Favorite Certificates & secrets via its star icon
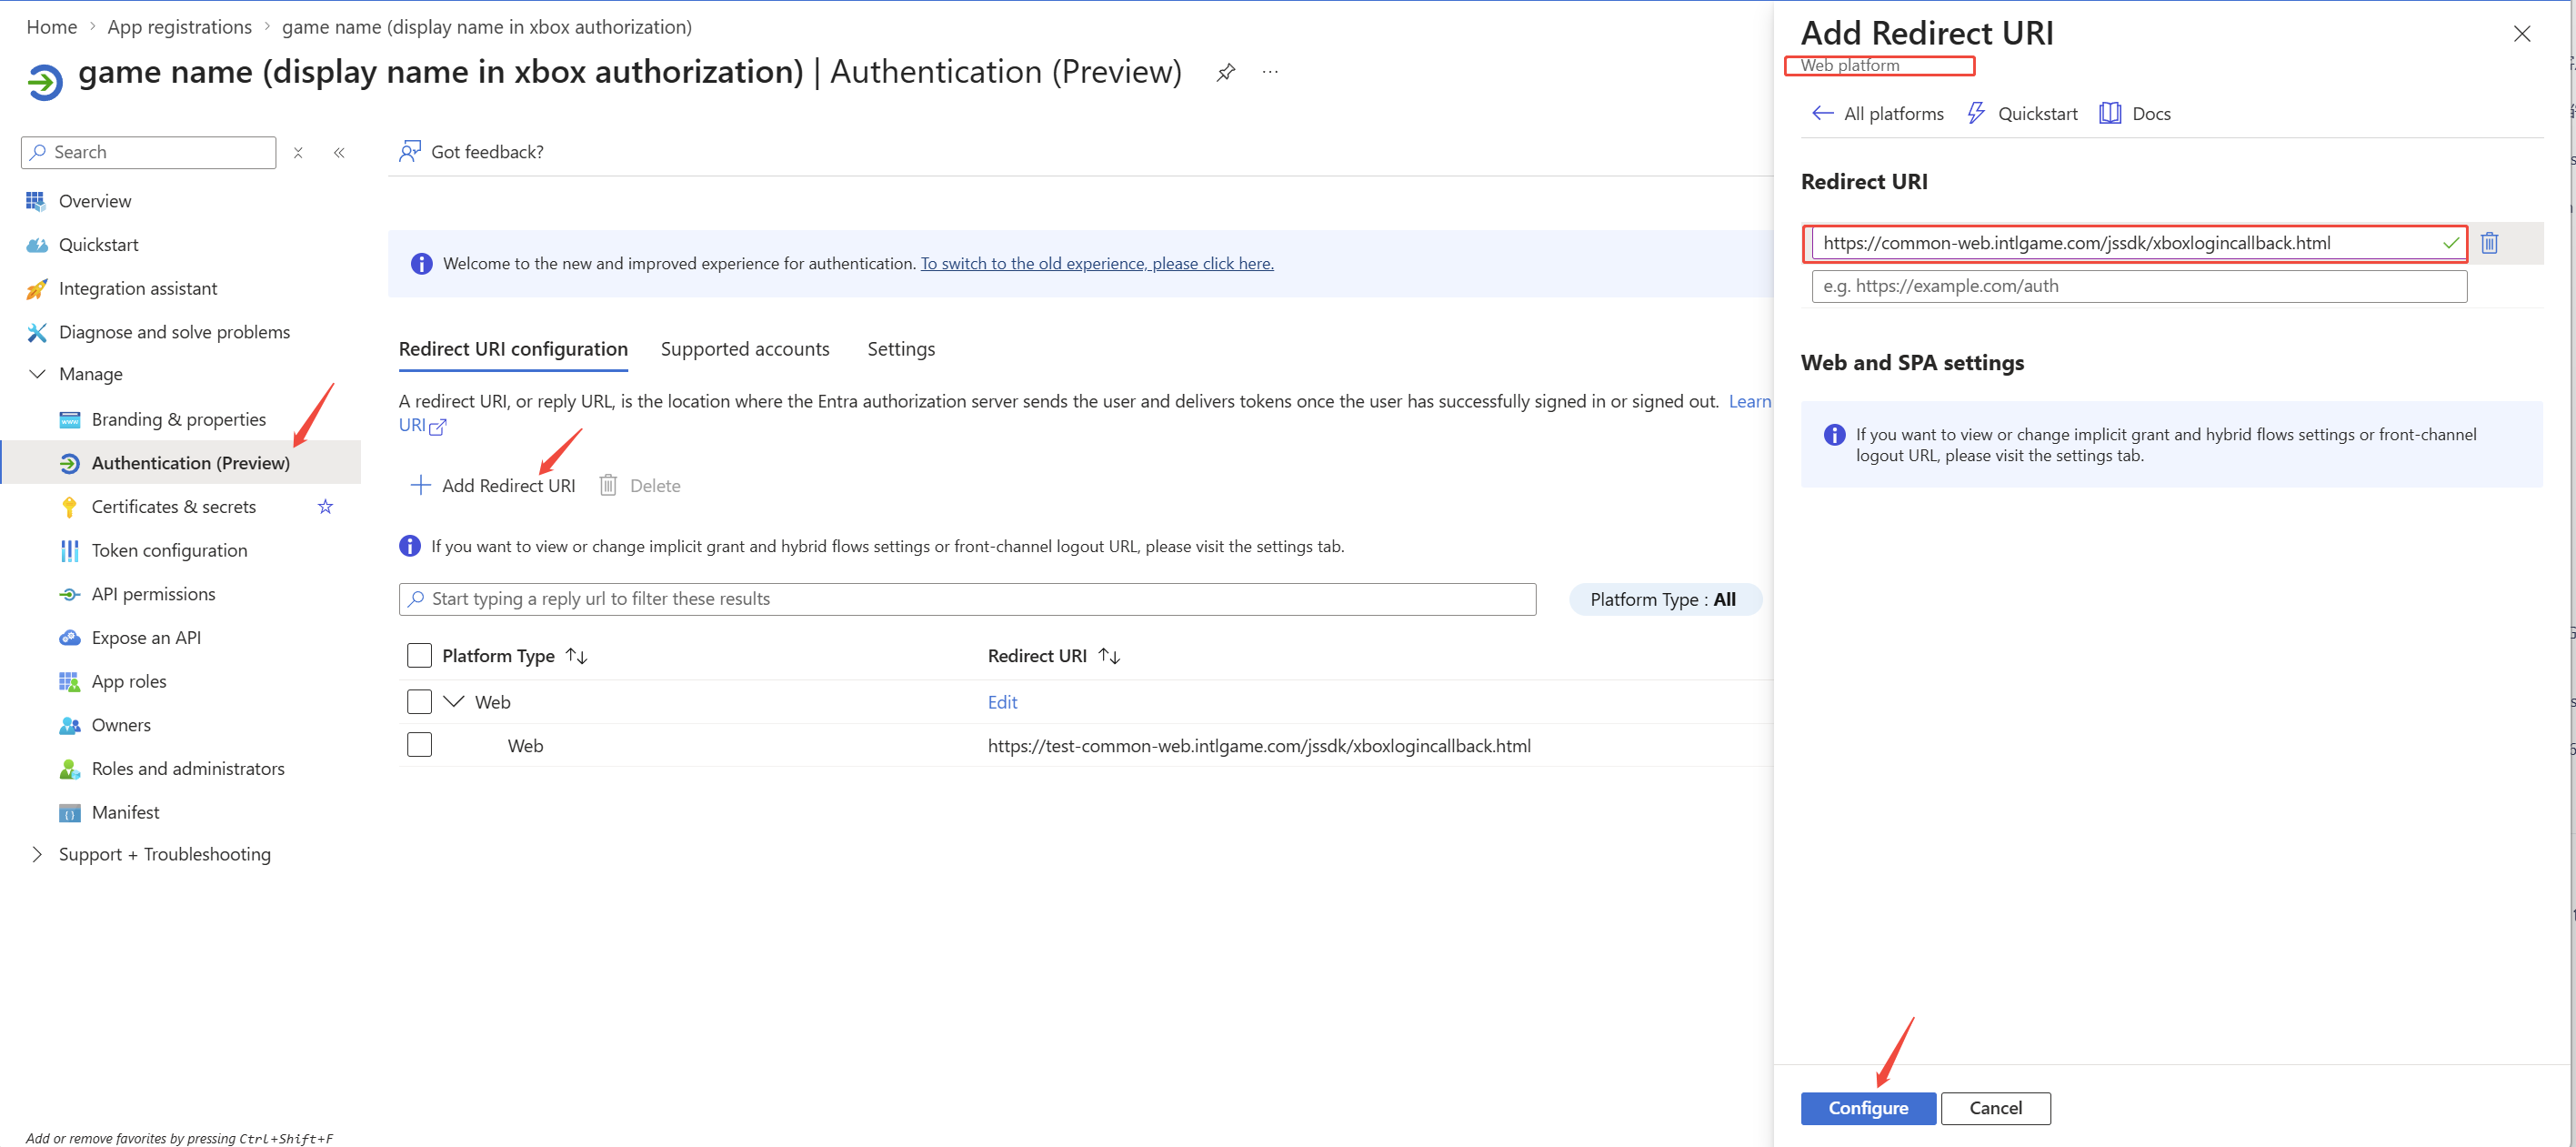2576x1147 pixels. pyautogui.click(x=325, y=507)
